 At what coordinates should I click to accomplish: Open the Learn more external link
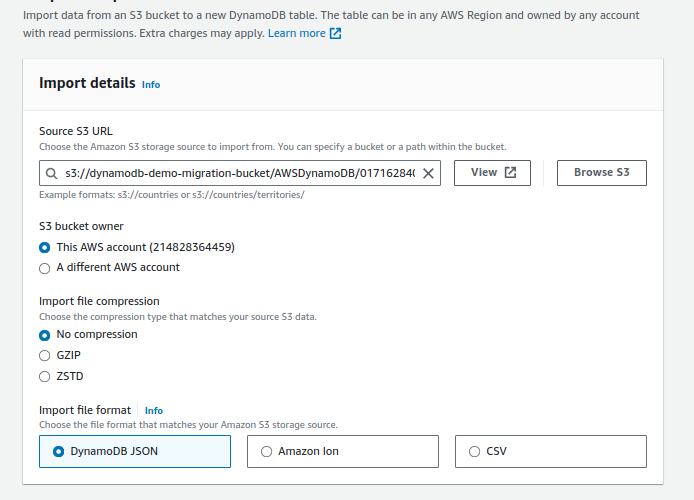[x=305, y=33]
